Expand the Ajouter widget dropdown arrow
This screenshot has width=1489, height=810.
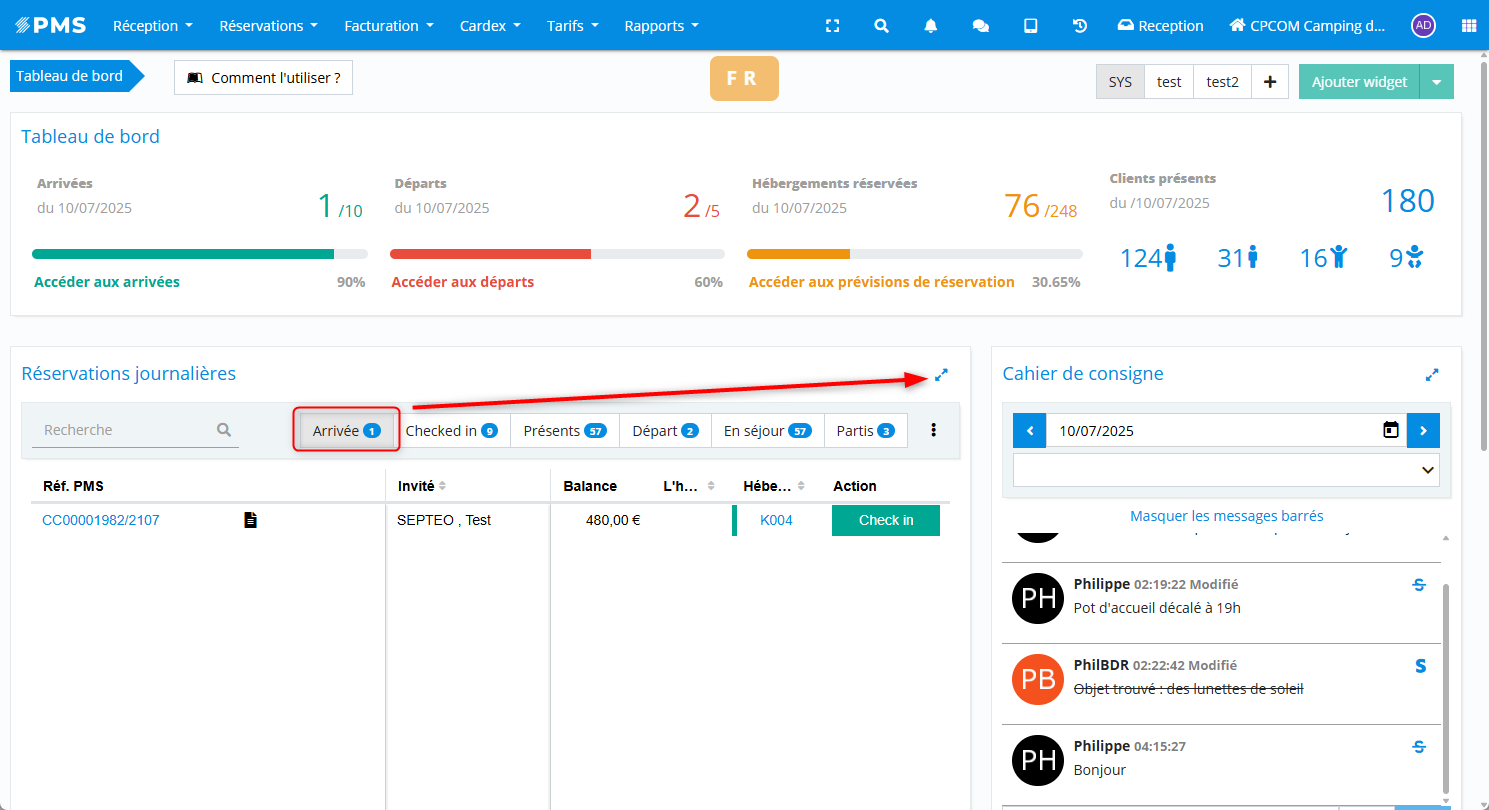point(1436,82)
